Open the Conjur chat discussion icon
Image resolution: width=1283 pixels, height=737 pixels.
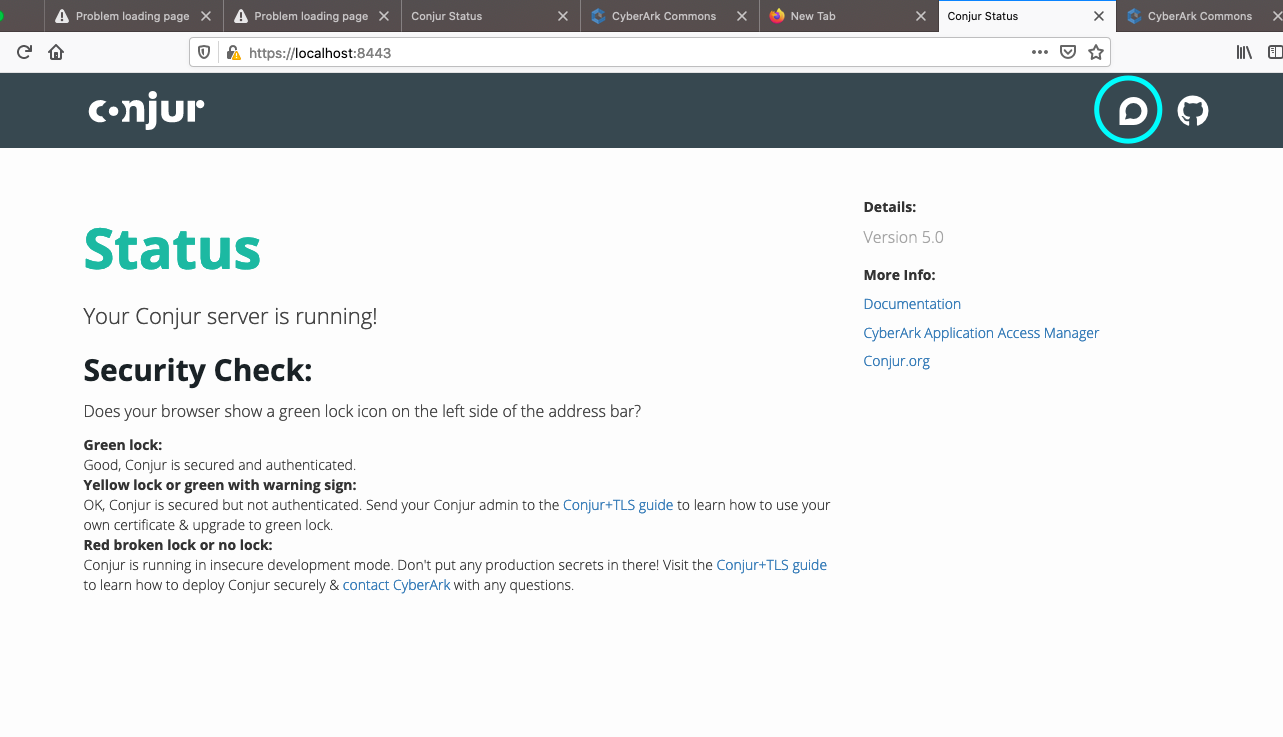coord(1131,110)
